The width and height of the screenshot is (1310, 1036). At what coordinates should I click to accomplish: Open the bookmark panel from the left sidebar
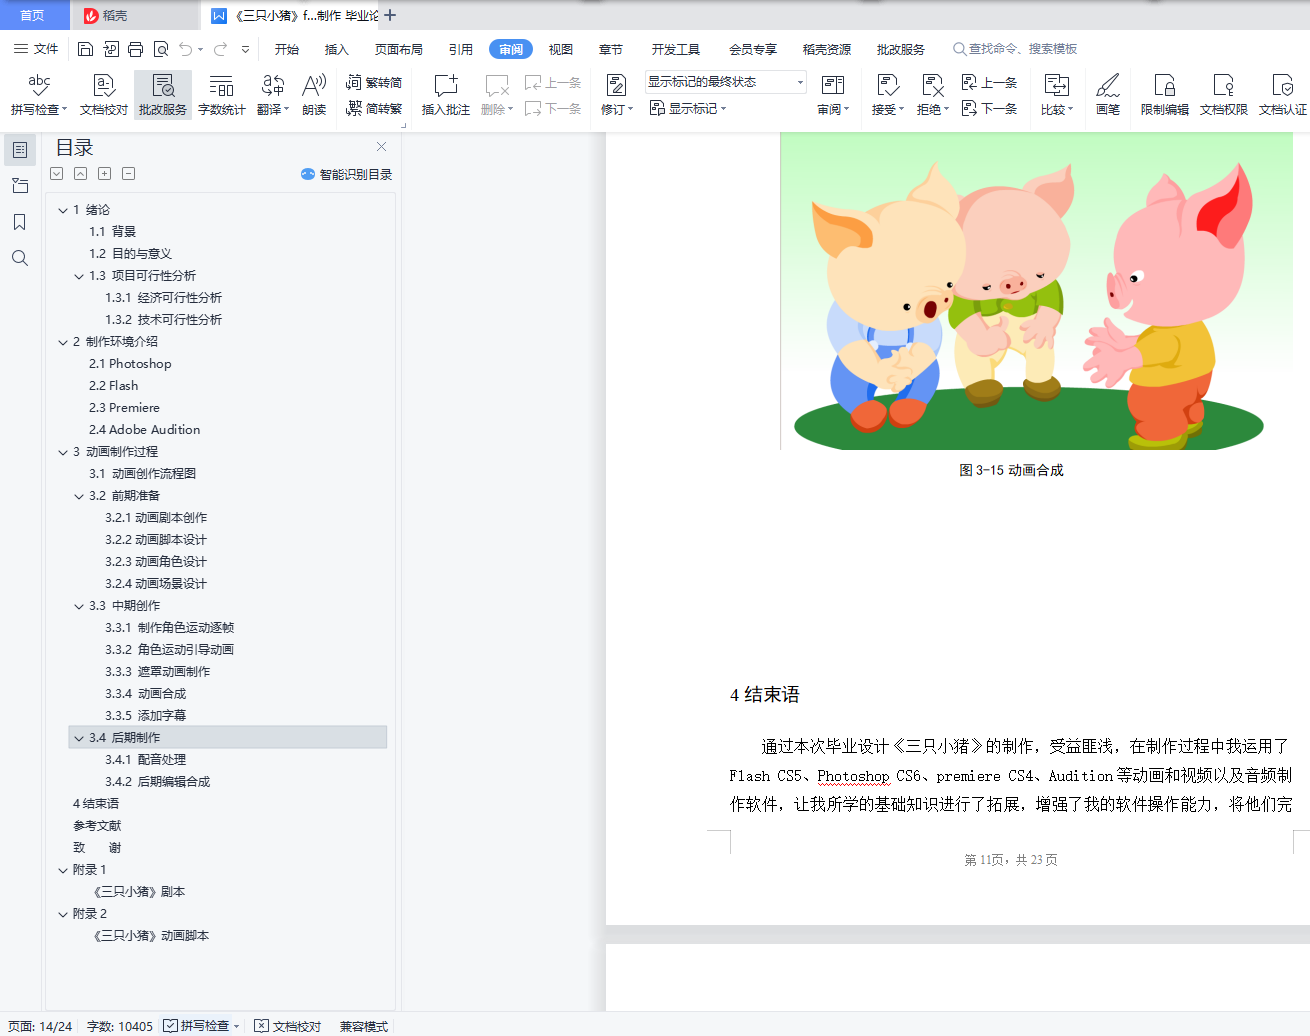(20, 222)
